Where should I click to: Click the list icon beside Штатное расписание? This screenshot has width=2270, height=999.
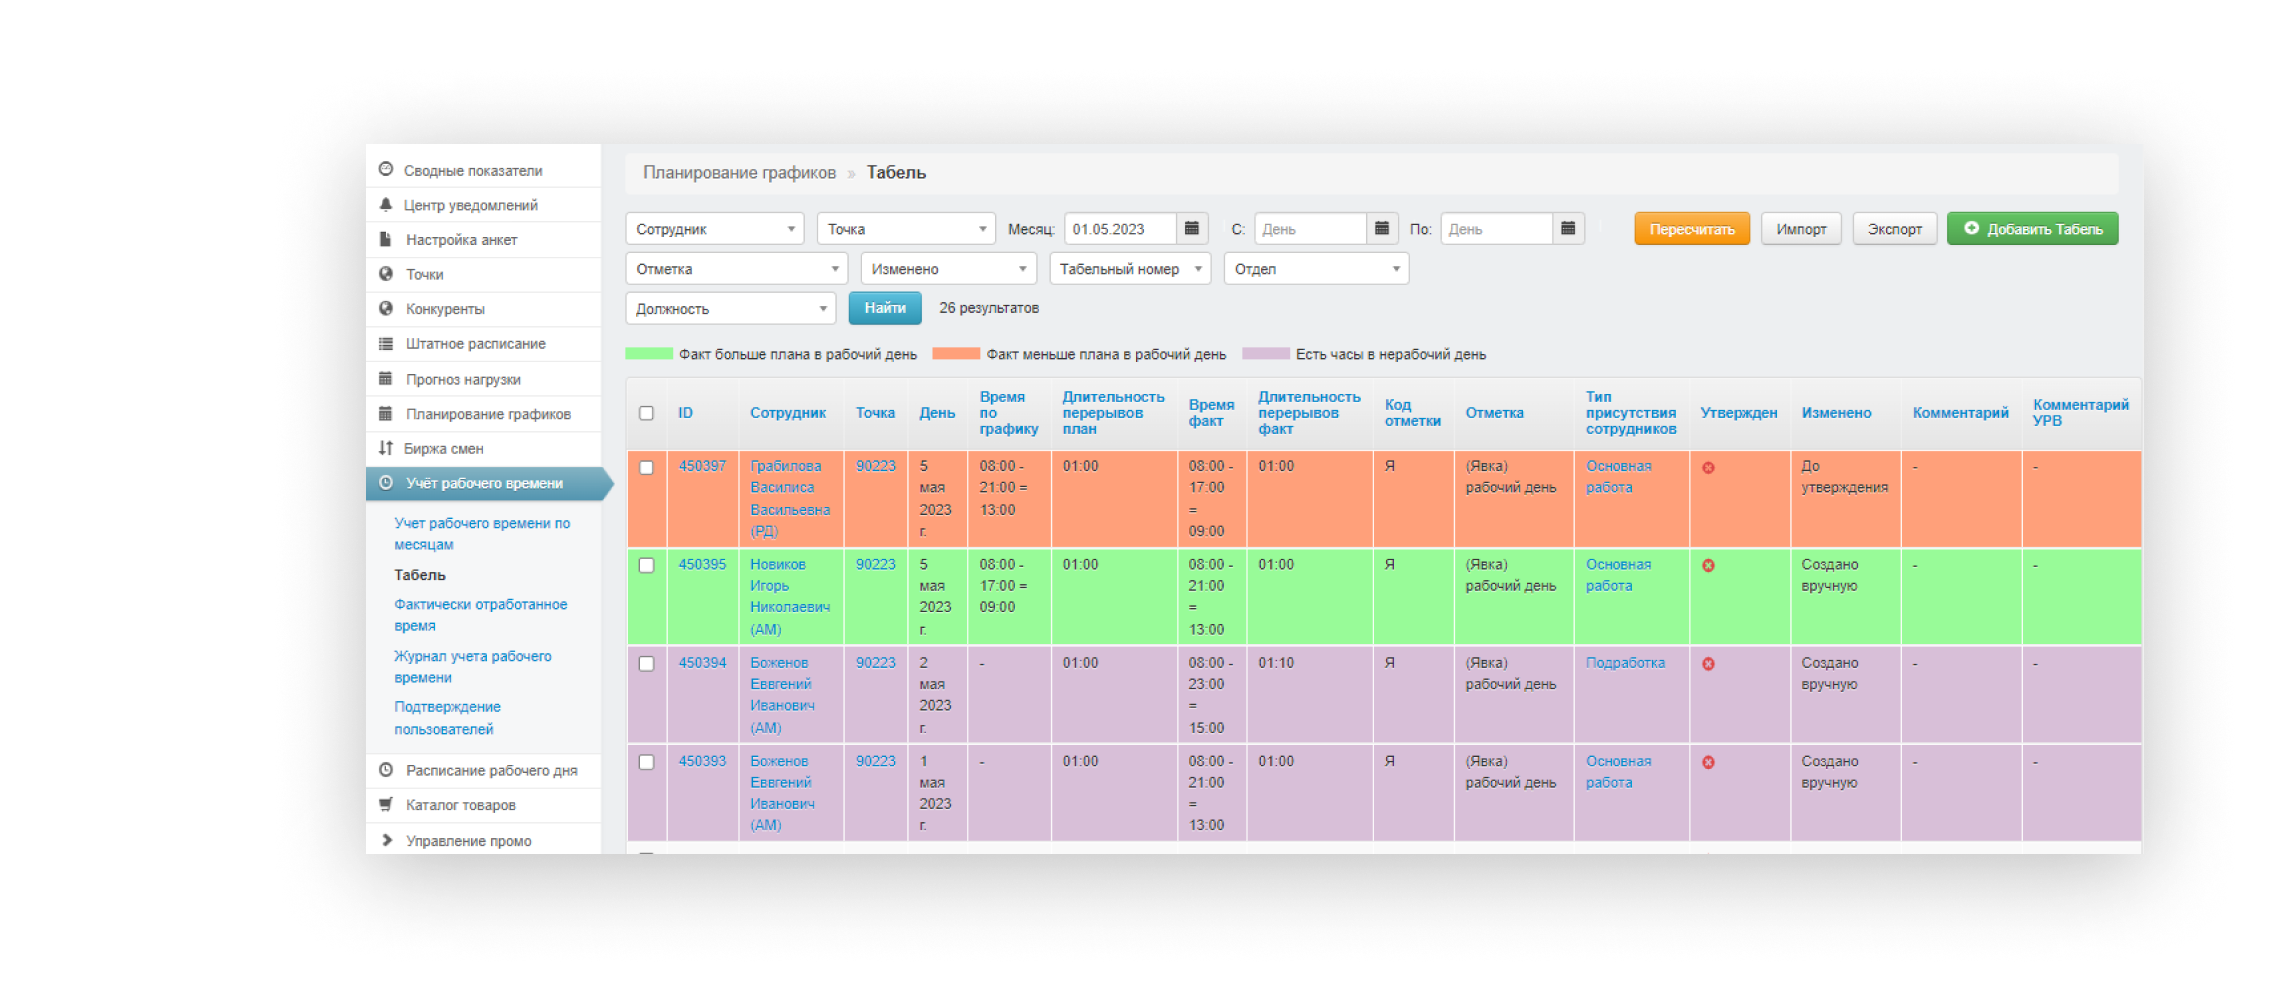point(386,344)
